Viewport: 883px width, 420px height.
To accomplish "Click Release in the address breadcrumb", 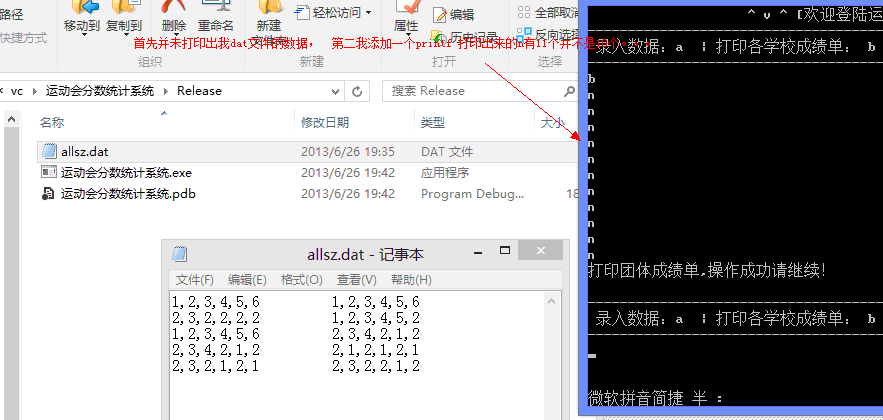I will [199, 91].
